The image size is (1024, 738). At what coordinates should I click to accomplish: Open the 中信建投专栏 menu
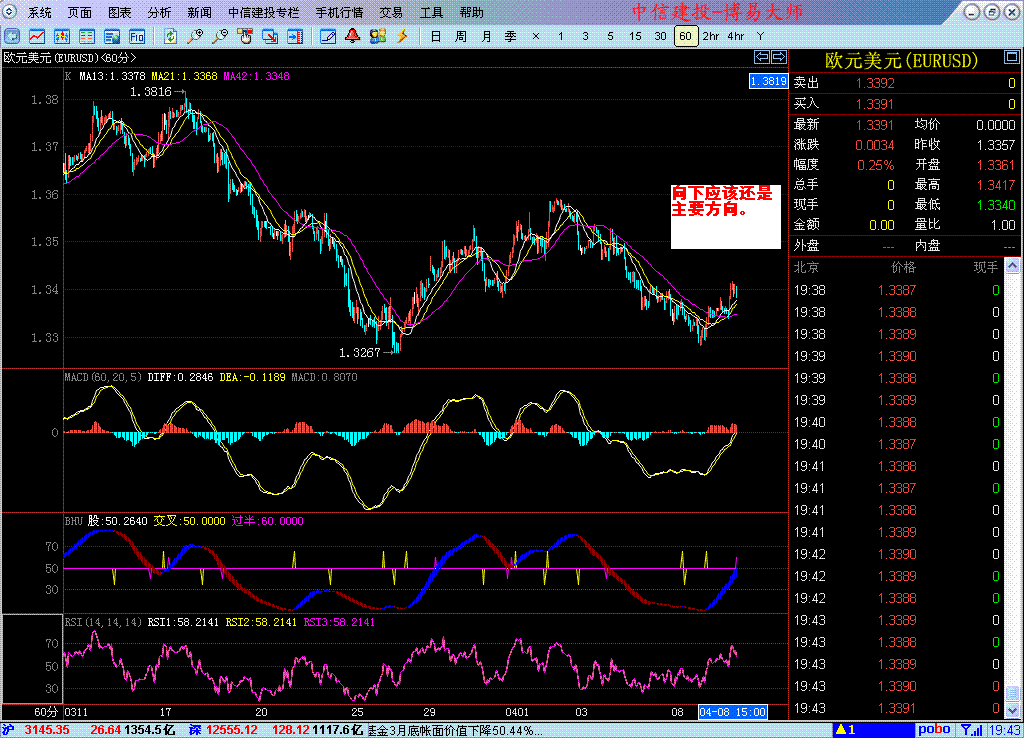point(264,12)
